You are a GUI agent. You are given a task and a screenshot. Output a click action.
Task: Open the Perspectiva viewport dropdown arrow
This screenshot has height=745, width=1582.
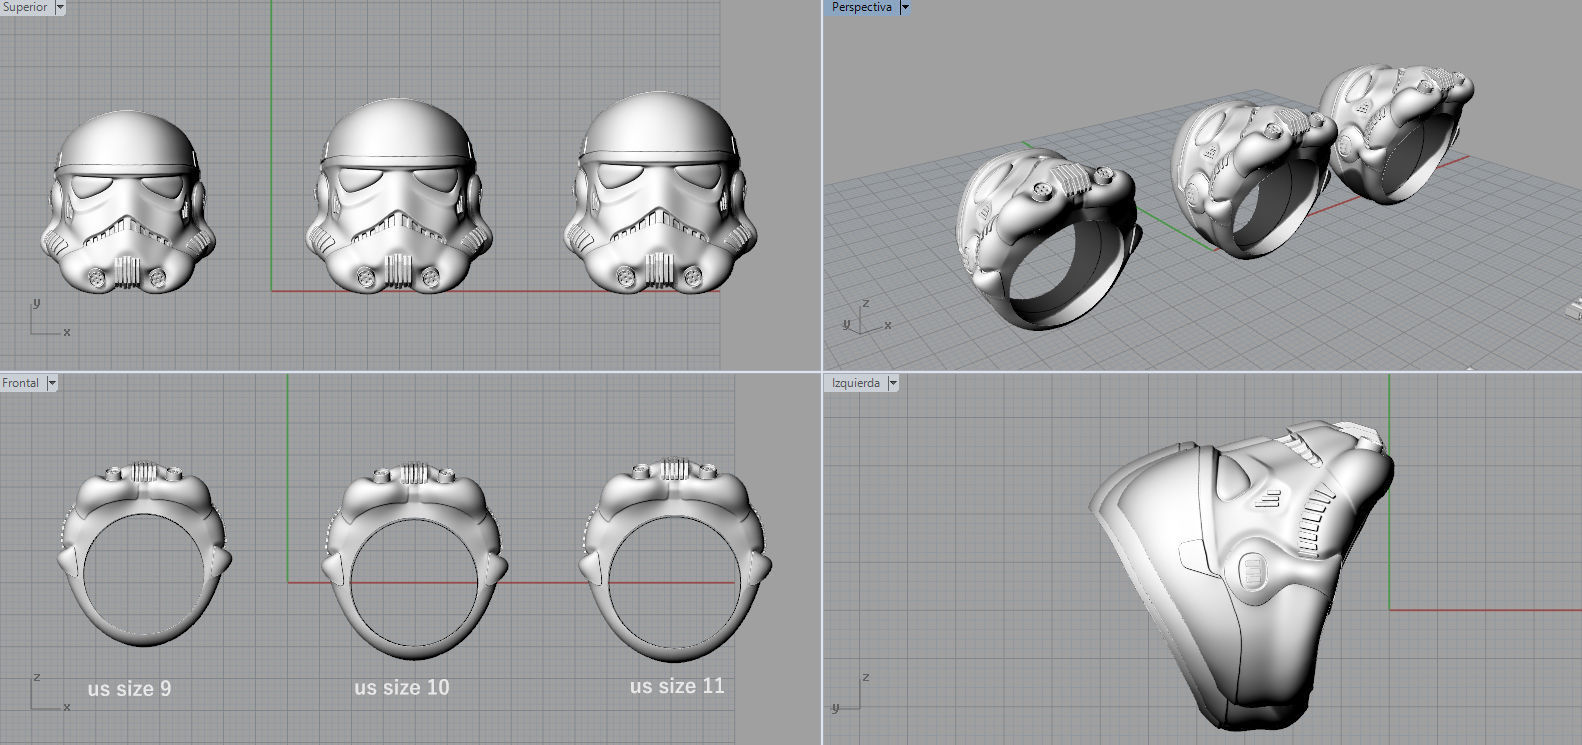(905, 7)
